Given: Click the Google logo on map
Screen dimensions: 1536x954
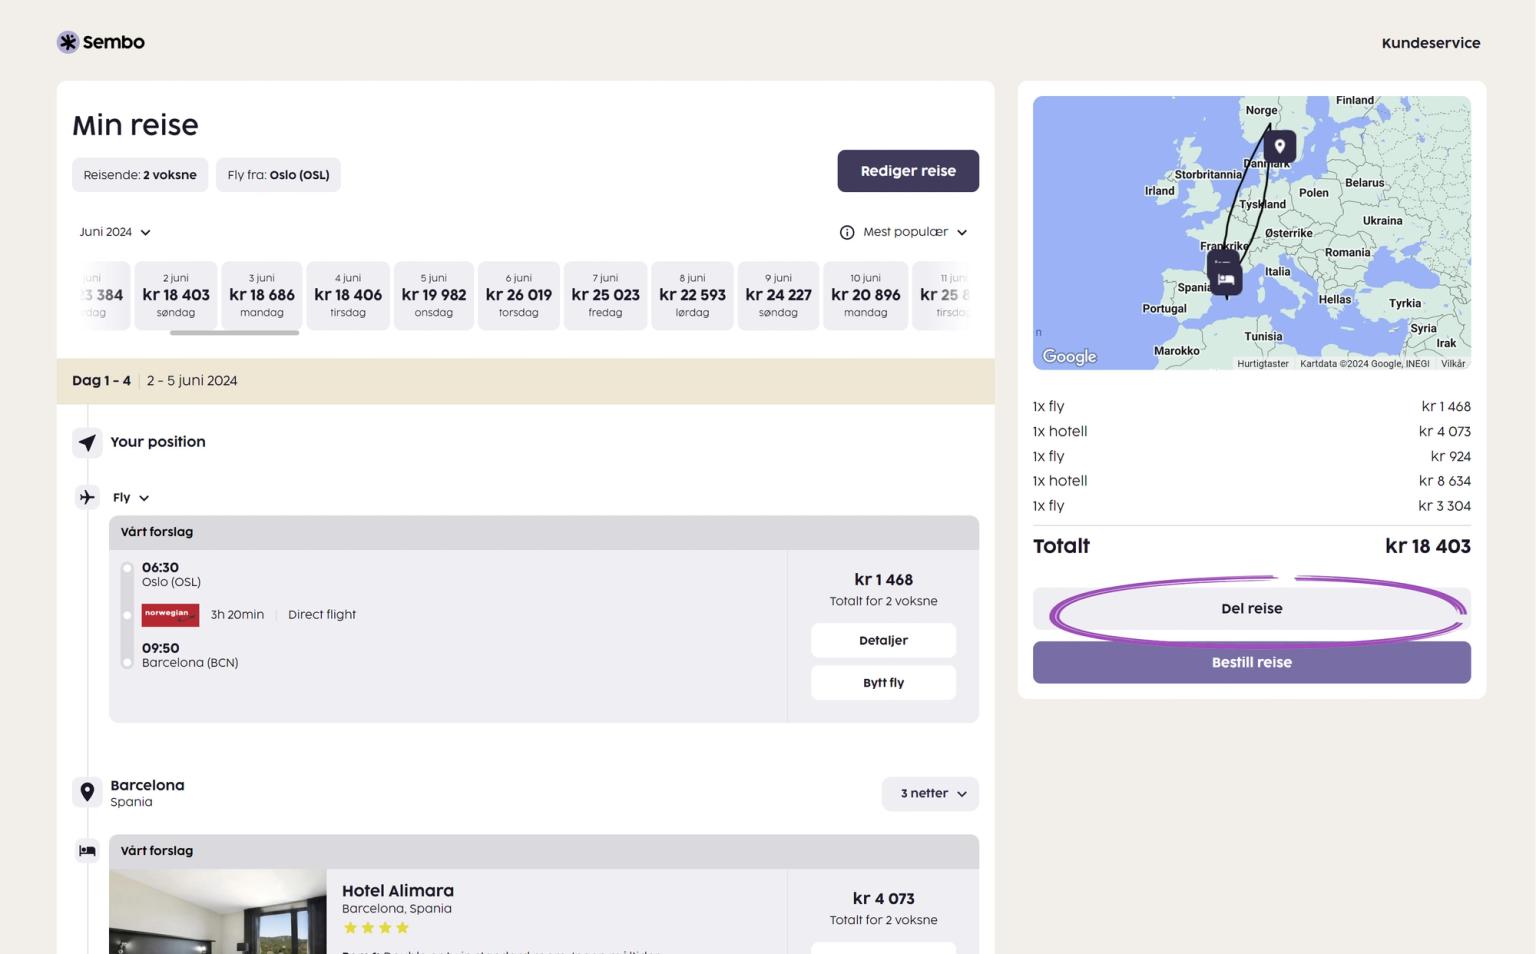Looking at the screenshot, I should tap(1069, 356).
